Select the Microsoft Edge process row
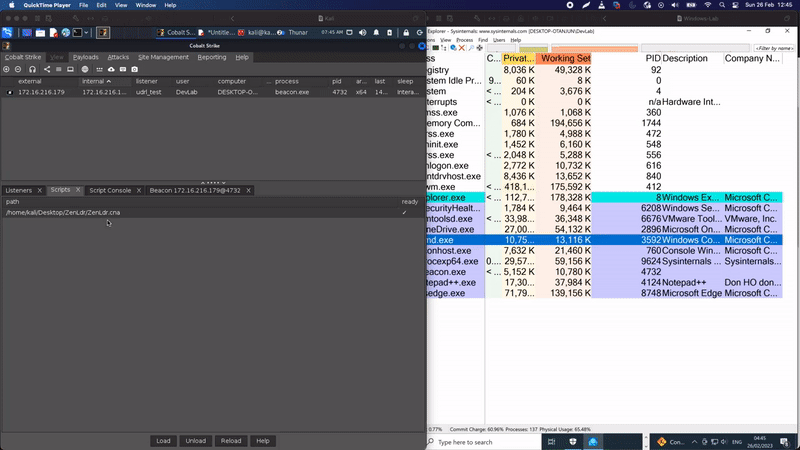 click(604, 293)
